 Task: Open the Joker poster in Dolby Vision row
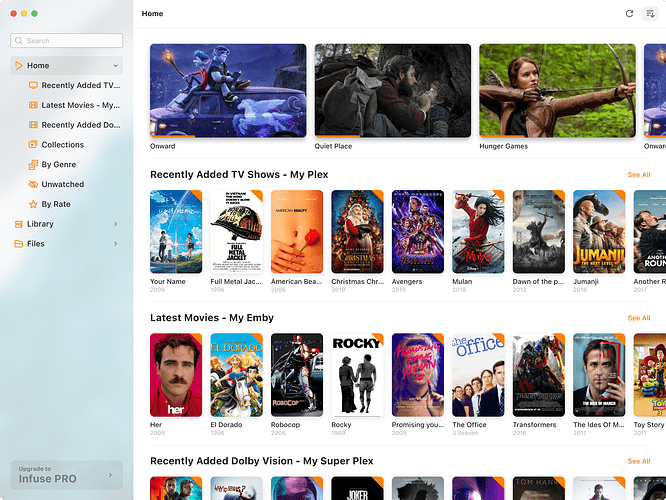357,488
